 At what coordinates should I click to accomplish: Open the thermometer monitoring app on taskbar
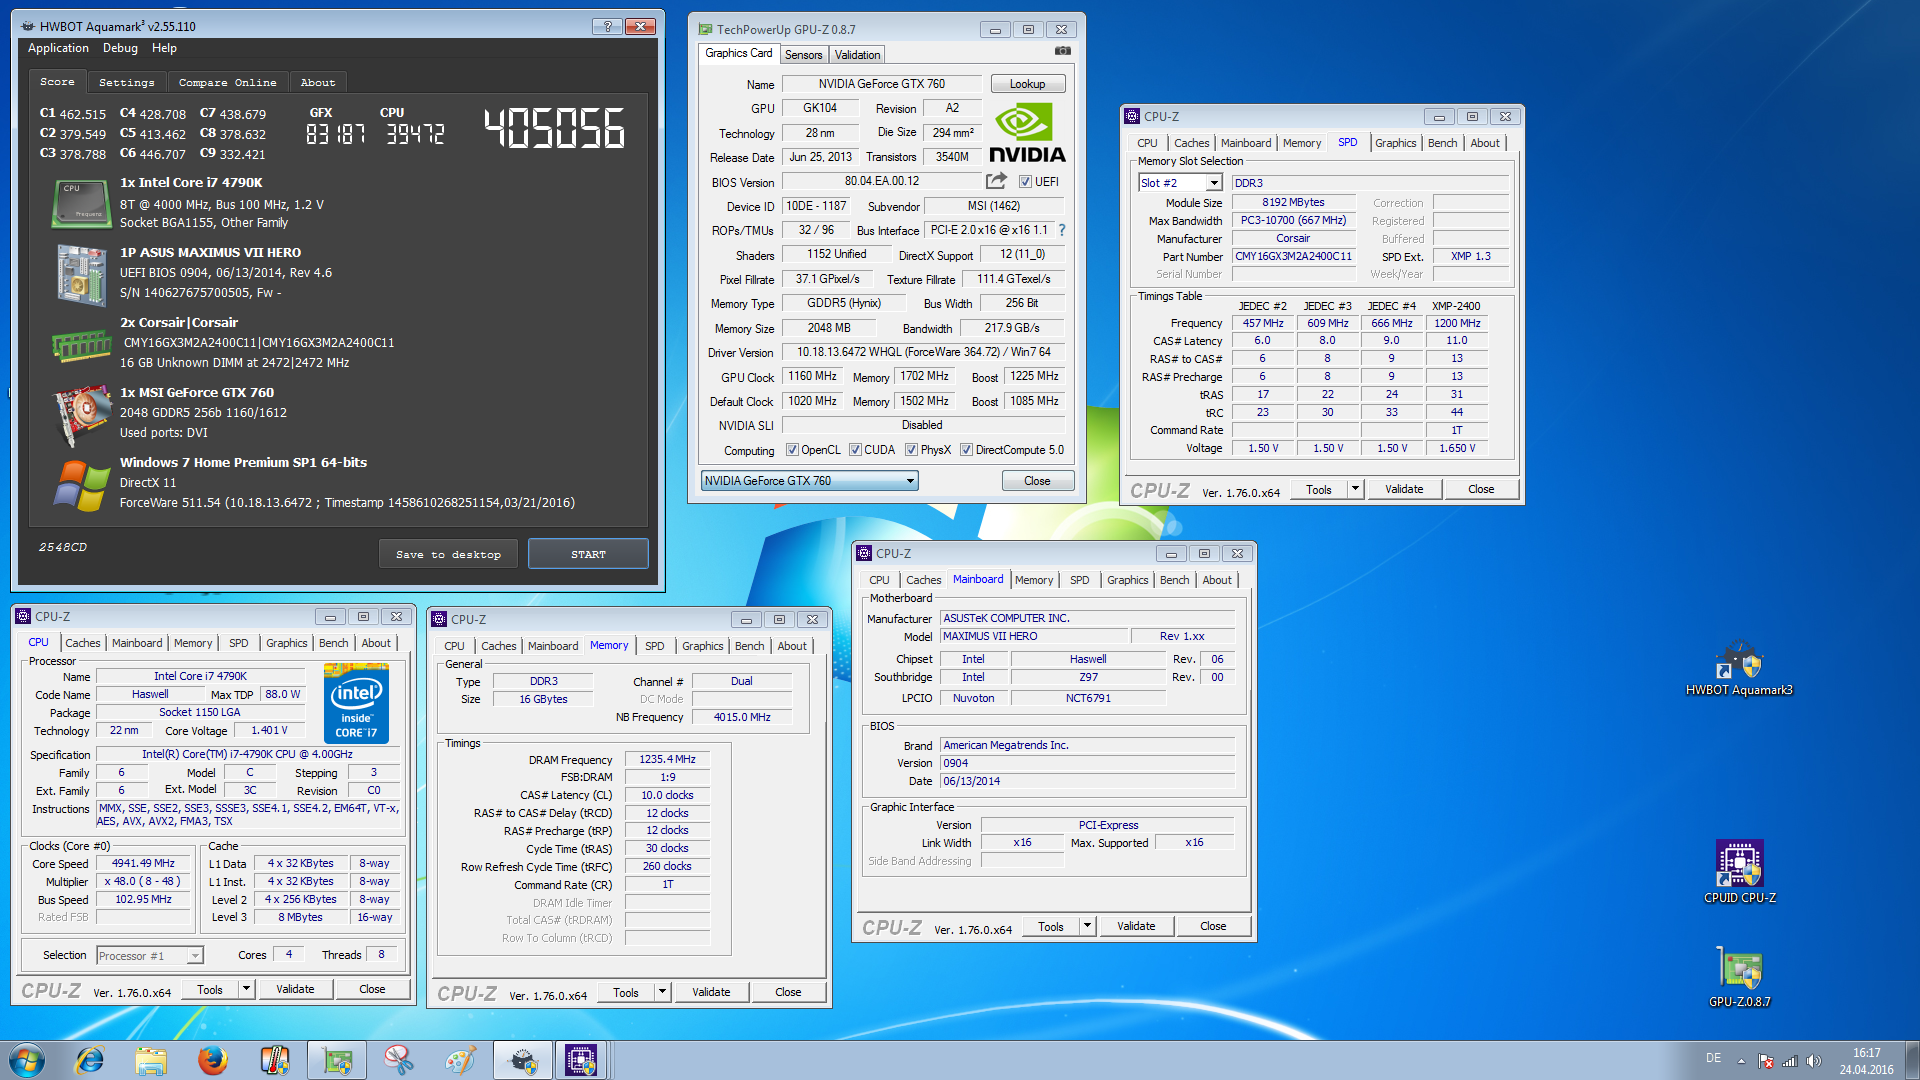(x=275, y=1060)
